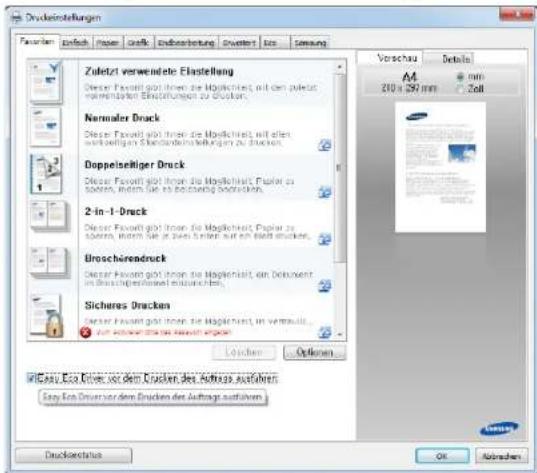537x473 pixels.
Task: Click the Abbrechen button
Action: pyautogui.click(x=501, y=456)
